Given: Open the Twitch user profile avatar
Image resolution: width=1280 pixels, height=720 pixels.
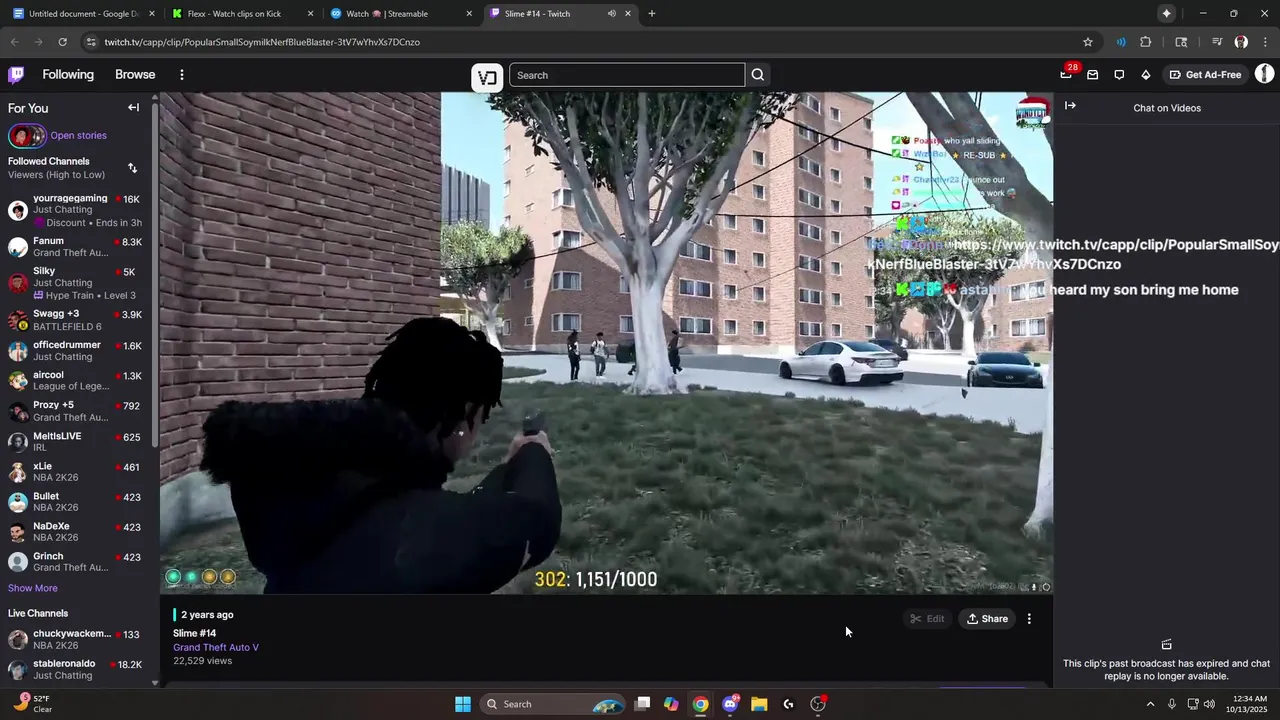Looking at the screenshot, I should point(1264,74).
